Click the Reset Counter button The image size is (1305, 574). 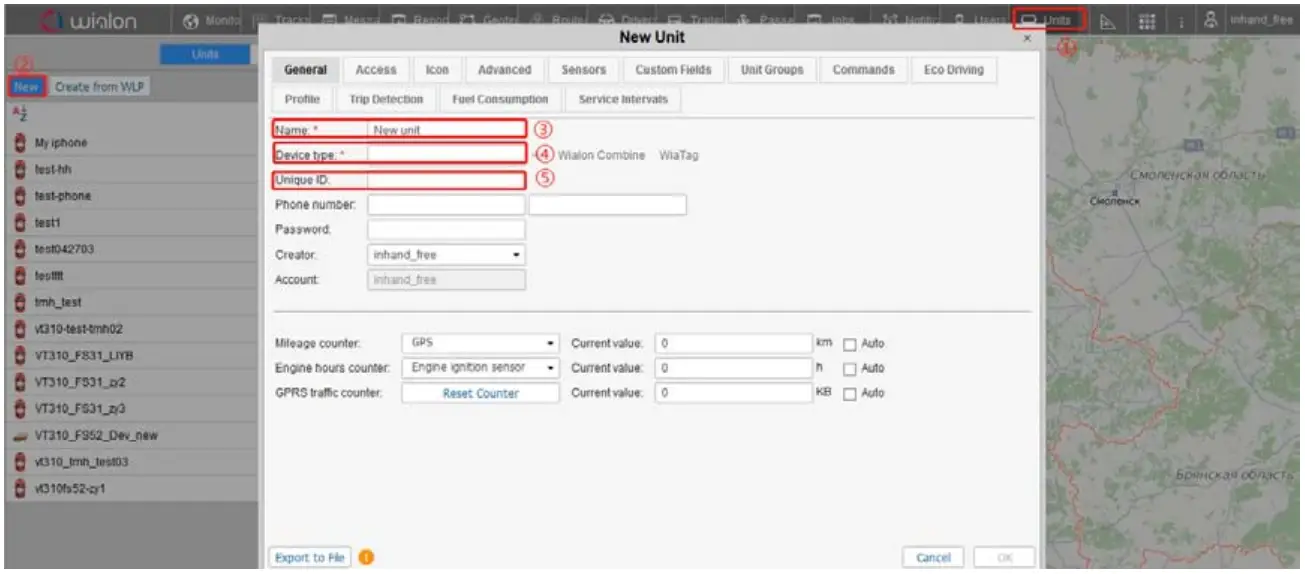point(481,394)
